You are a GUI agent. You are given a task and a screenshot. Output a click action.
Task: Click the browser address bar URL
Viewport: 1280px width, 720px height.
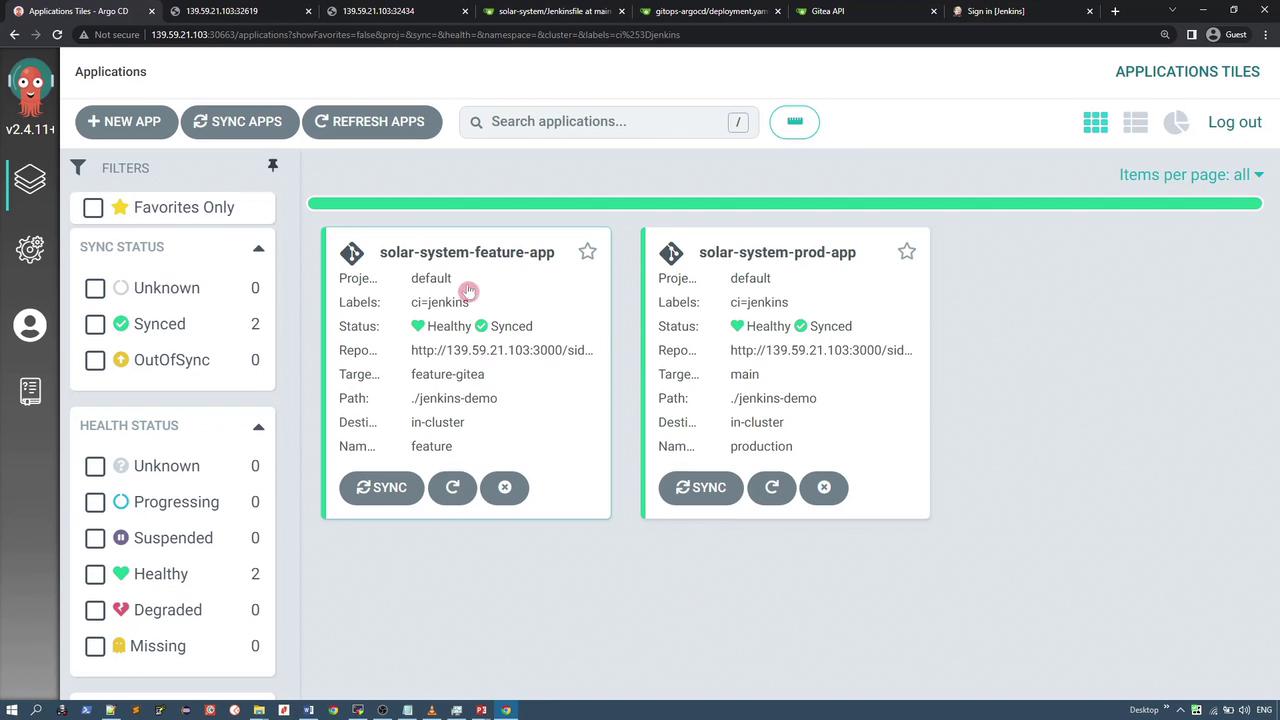click(x=415, y=34)
